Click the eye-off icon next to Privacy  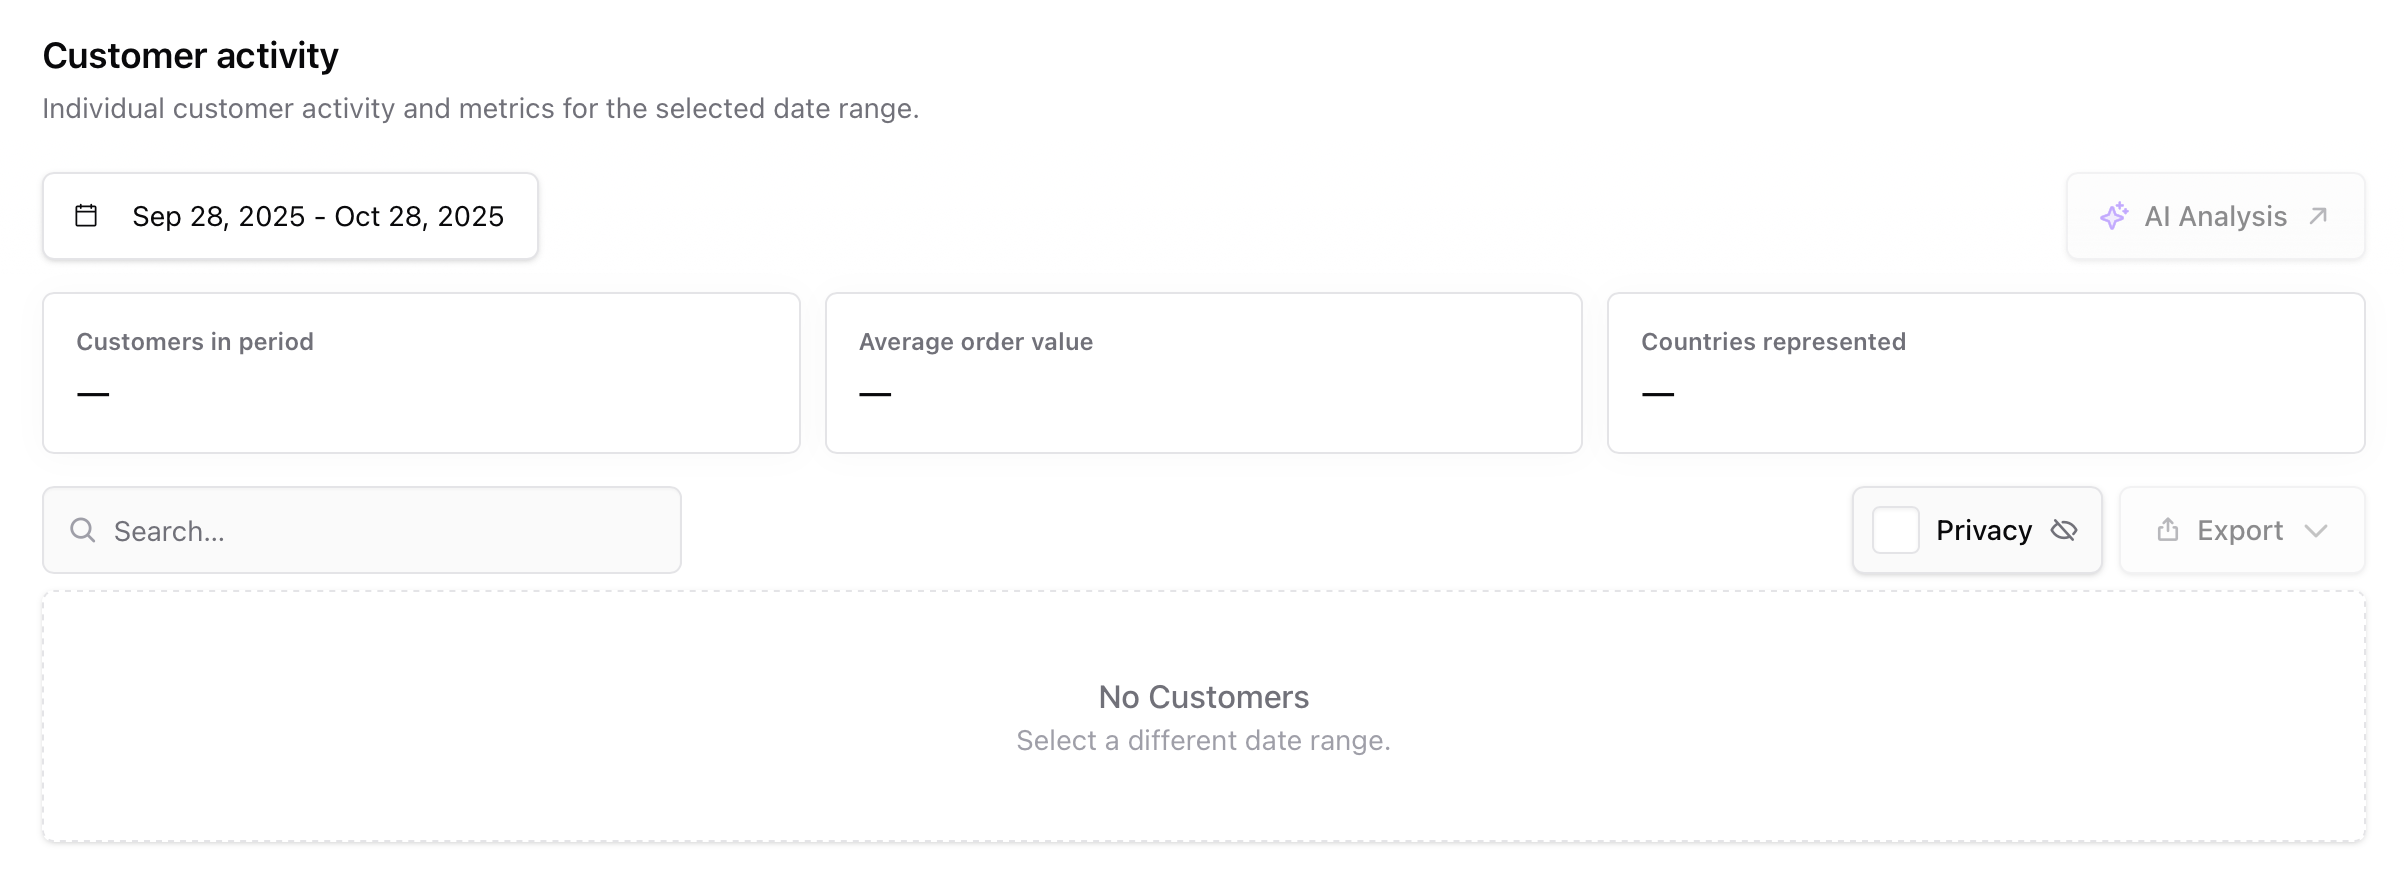[2065, 530]
